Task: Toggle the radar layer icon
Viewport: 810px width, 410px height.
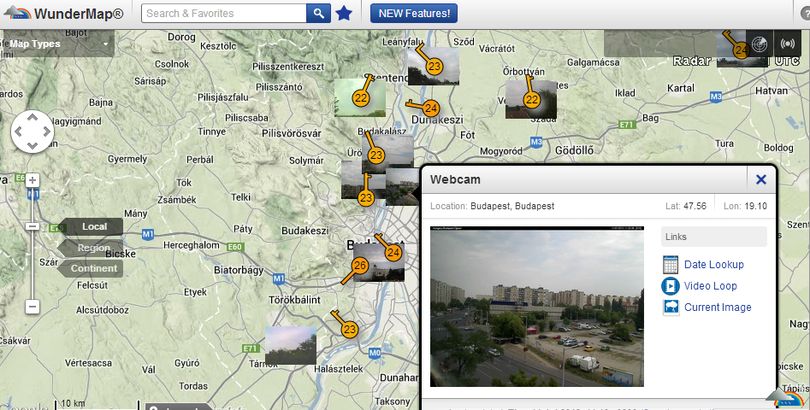Action: [x=759, y=43]
